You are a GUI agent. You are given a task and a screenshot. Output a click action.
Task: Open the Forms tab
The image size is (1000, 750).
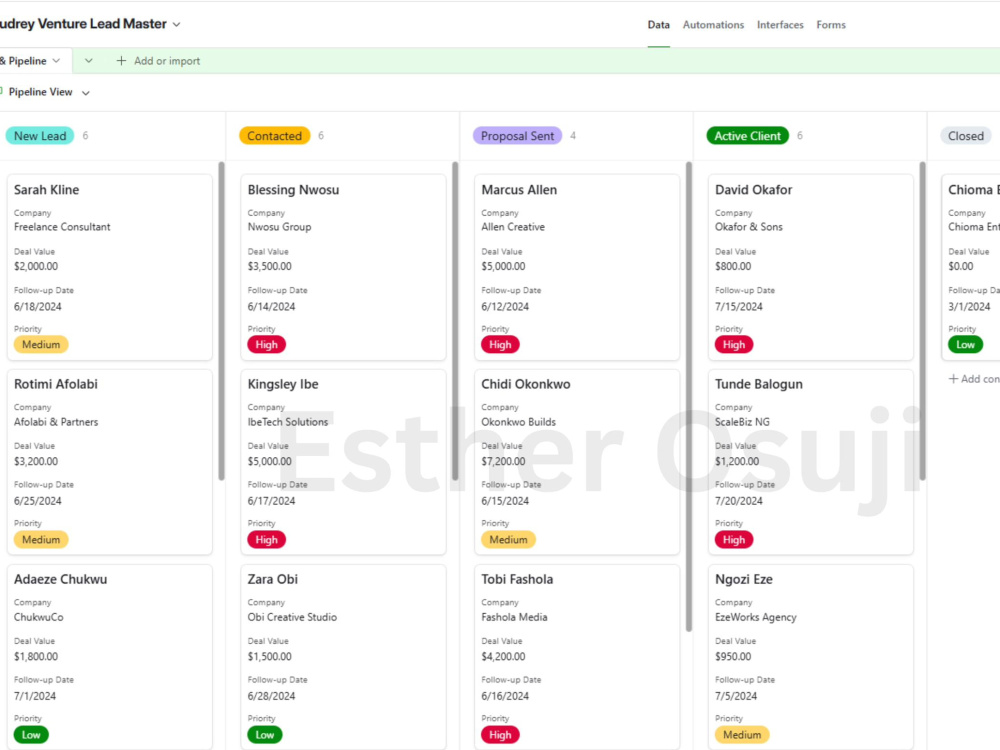830,25
